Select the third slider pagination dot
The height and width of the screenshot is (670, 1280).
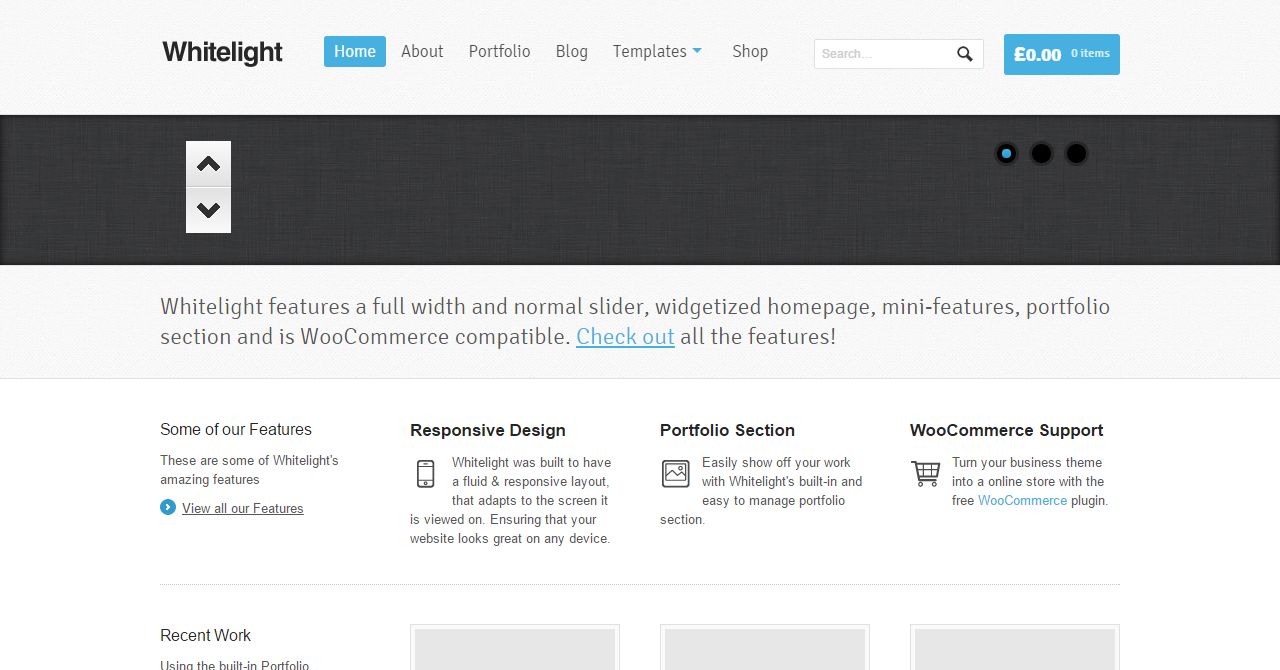click(1076, 153)
